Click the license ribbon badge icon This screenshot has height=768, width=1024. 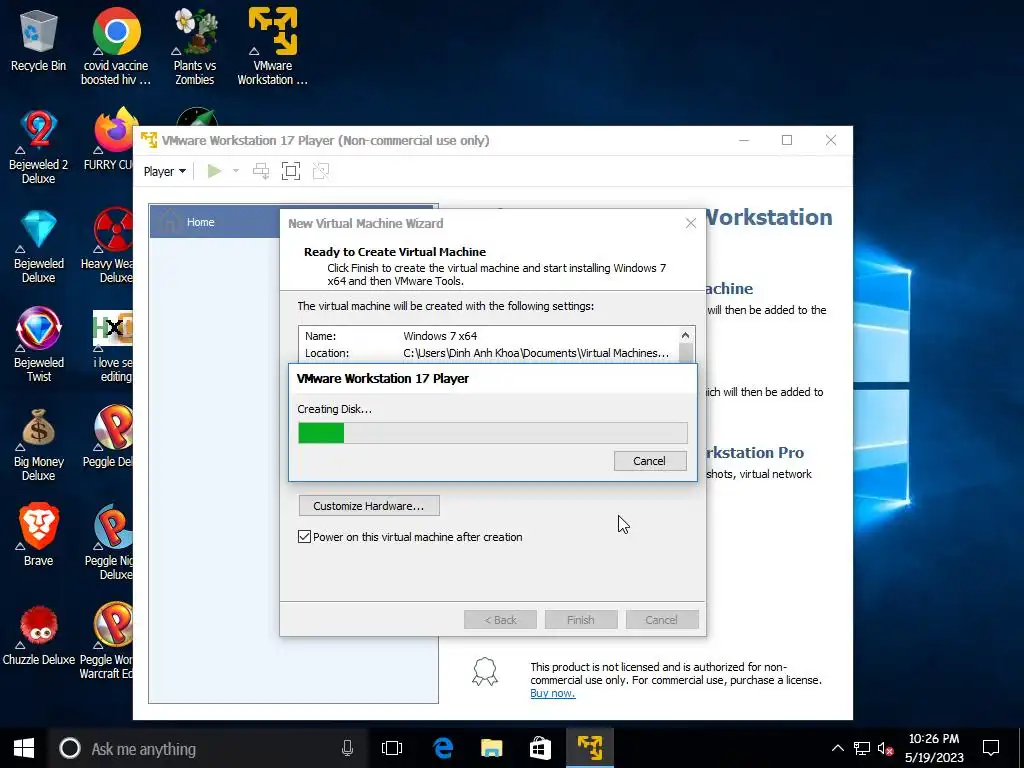tap(485, 672)
